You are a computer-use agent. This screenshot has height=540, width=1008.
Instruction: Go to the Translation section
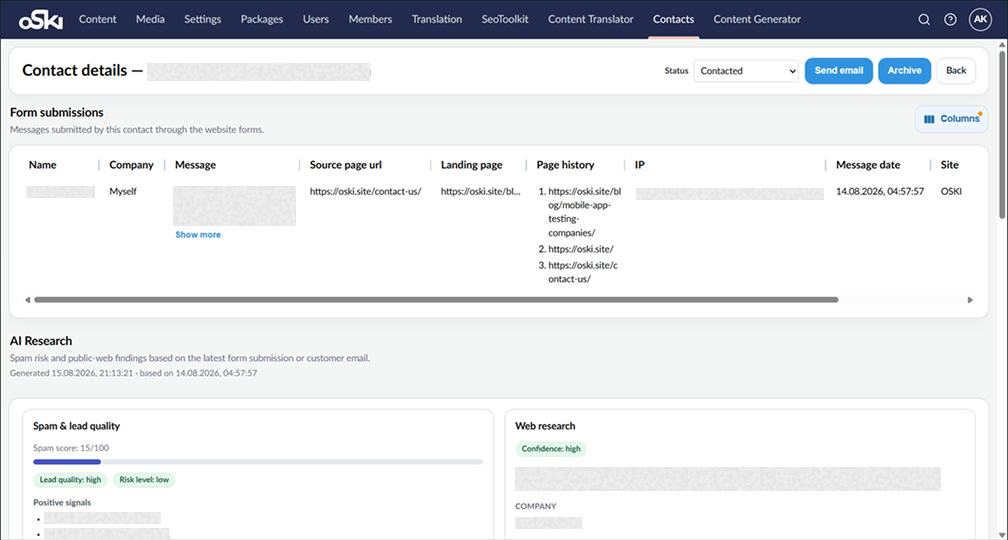pyautogui.click(x=437, y=19)
